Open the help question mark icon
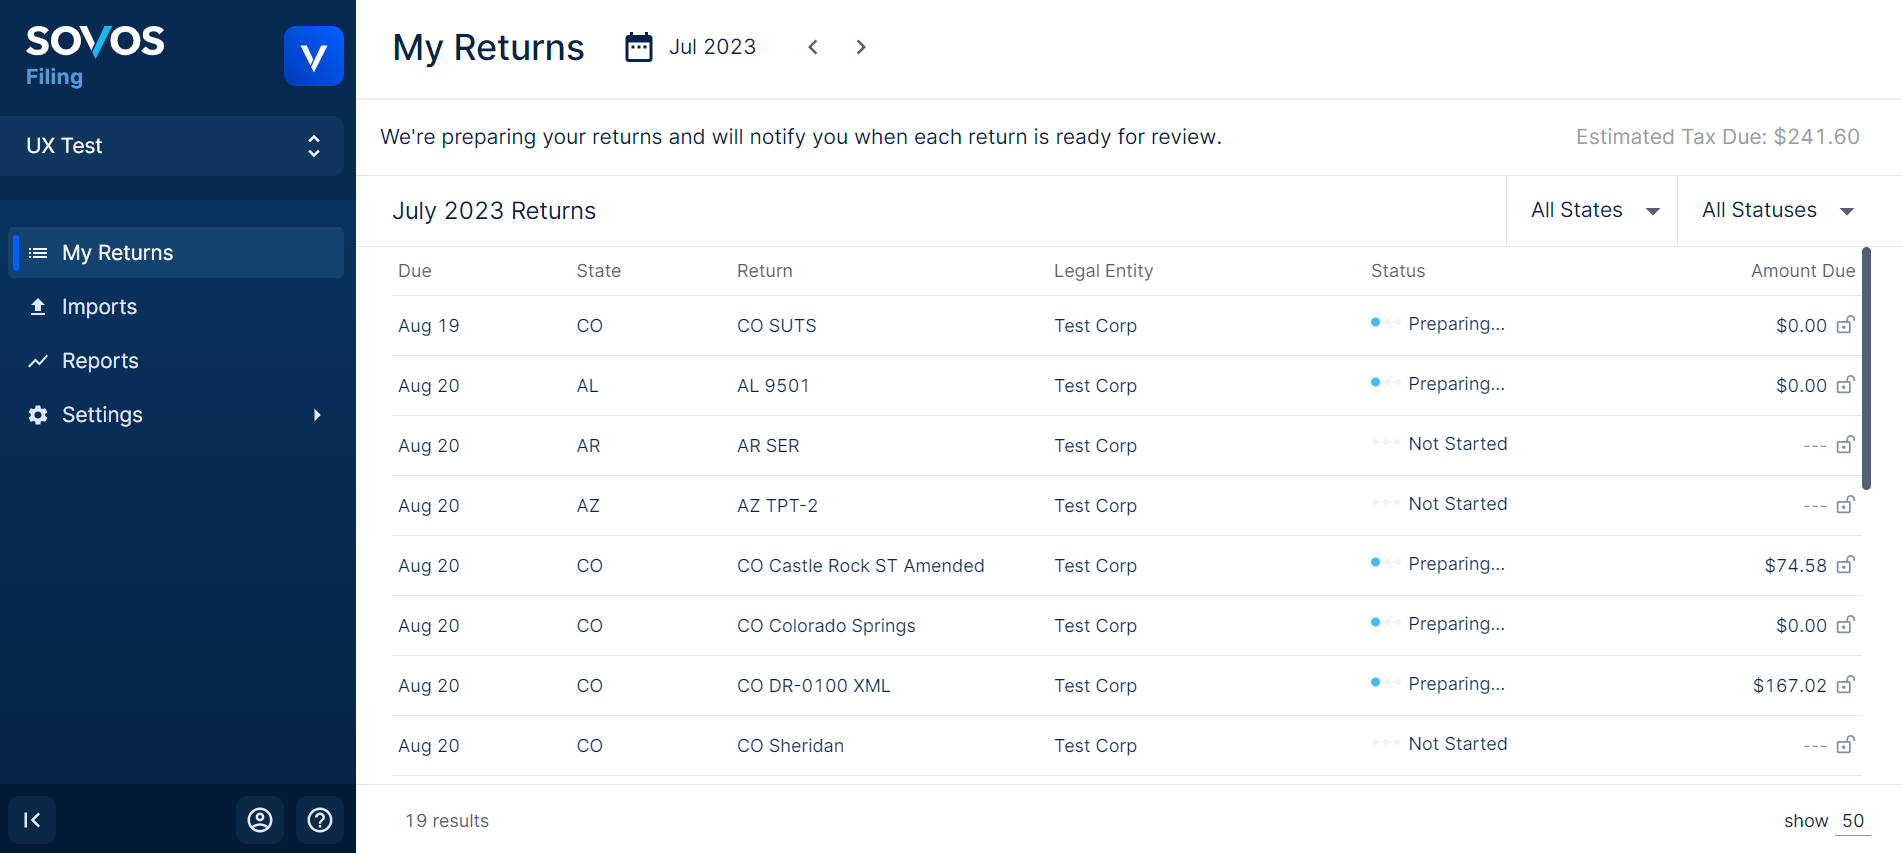 coord(320,820)
